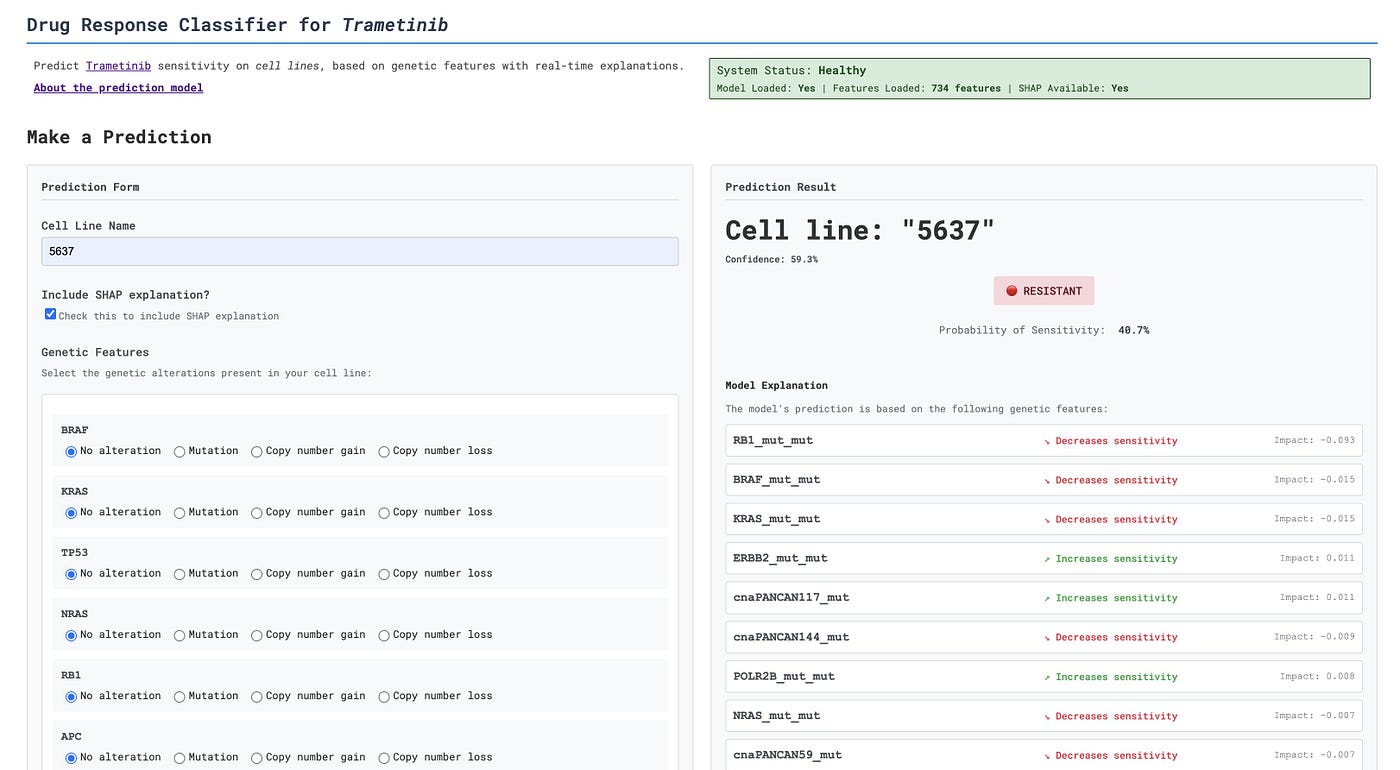The width and height of the screenshot is (1400, 770).
Task: Click the cnaPANCAN144_mut feature name
Action: (x=791, y=637)
